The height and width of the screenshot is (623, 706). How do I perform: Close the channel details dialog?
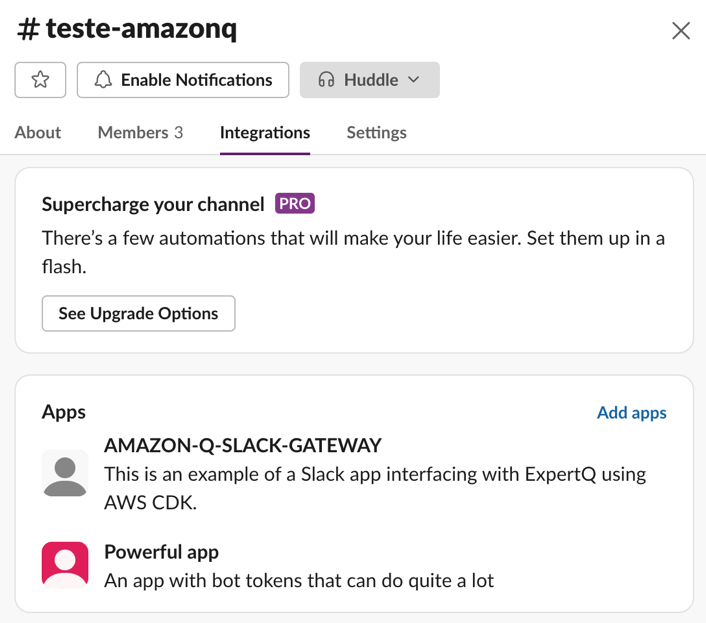(x=681, y=30)
